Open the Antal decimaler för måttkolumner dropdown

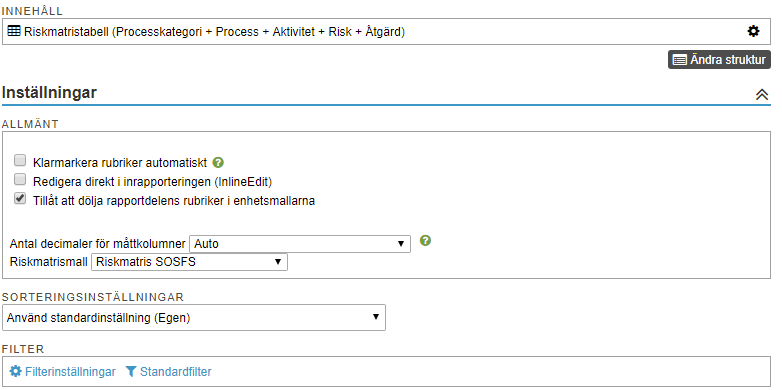point(300,244)
